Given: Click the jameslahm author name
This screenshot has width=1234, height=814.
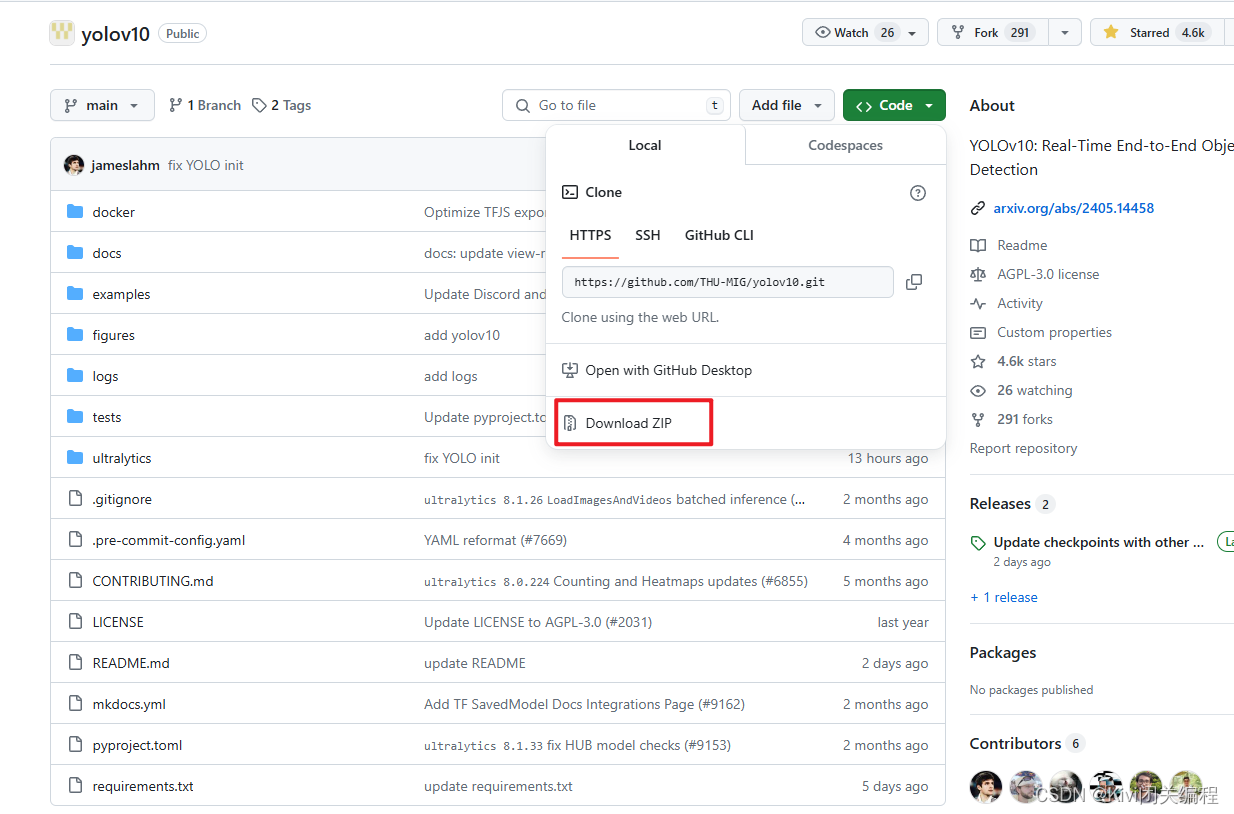Looking at the screenshot, I should click(x=125, y=165).
